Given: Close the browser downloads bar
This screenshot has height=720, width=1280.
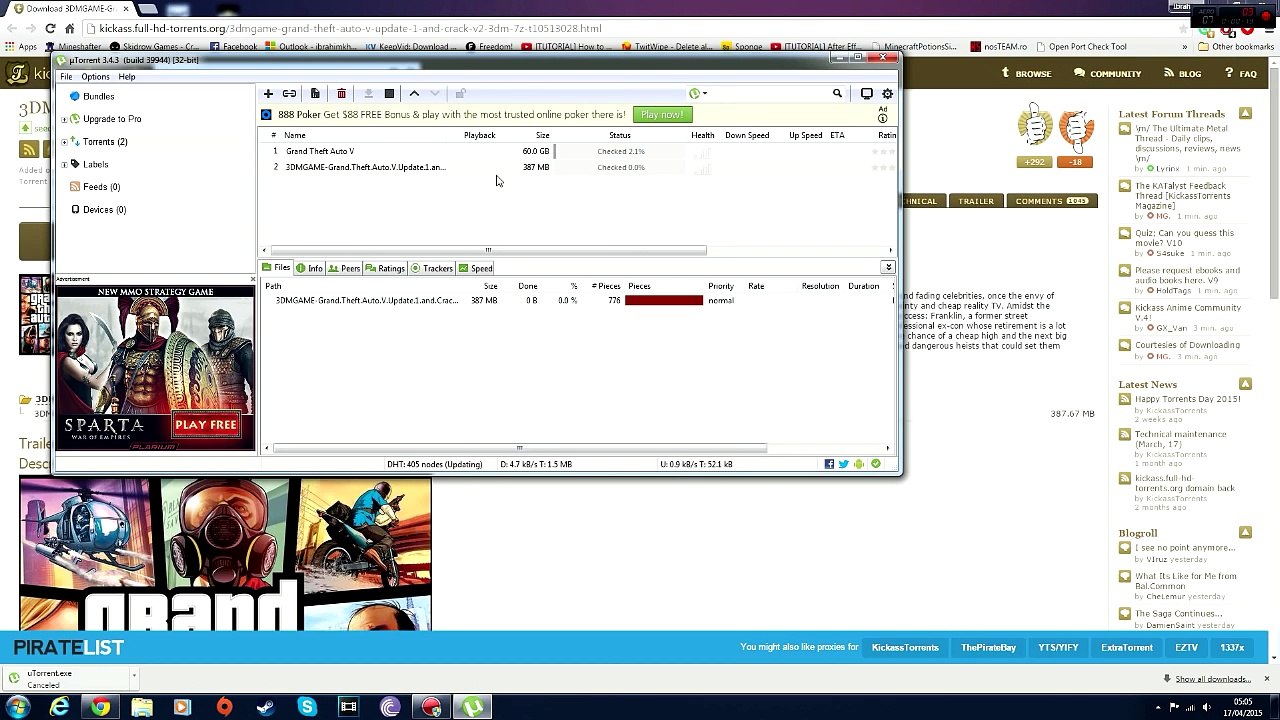Looking at the screenshot, I should (1266, 679).
